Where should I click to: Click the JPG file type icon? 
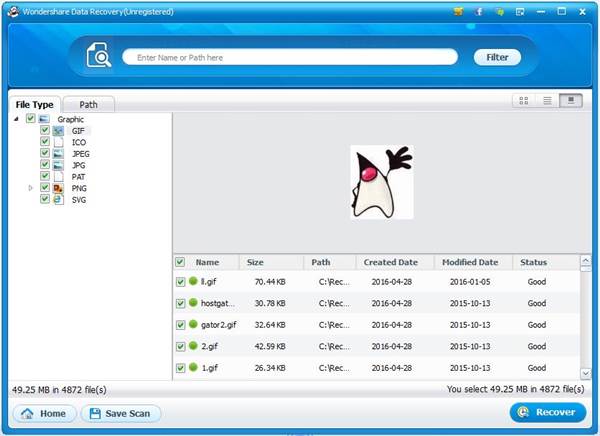point(58,165)
